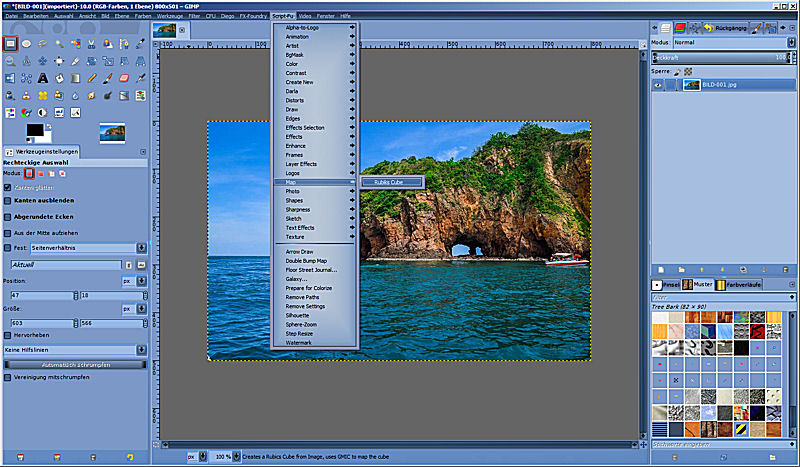
Task: Select the Zoom magnifier tool
Action: tap(10, 61)
